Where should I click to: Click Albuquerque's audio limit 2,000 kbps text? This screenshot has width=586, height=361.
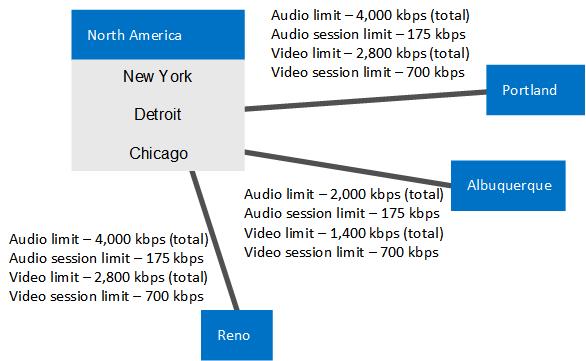[344, 194]
